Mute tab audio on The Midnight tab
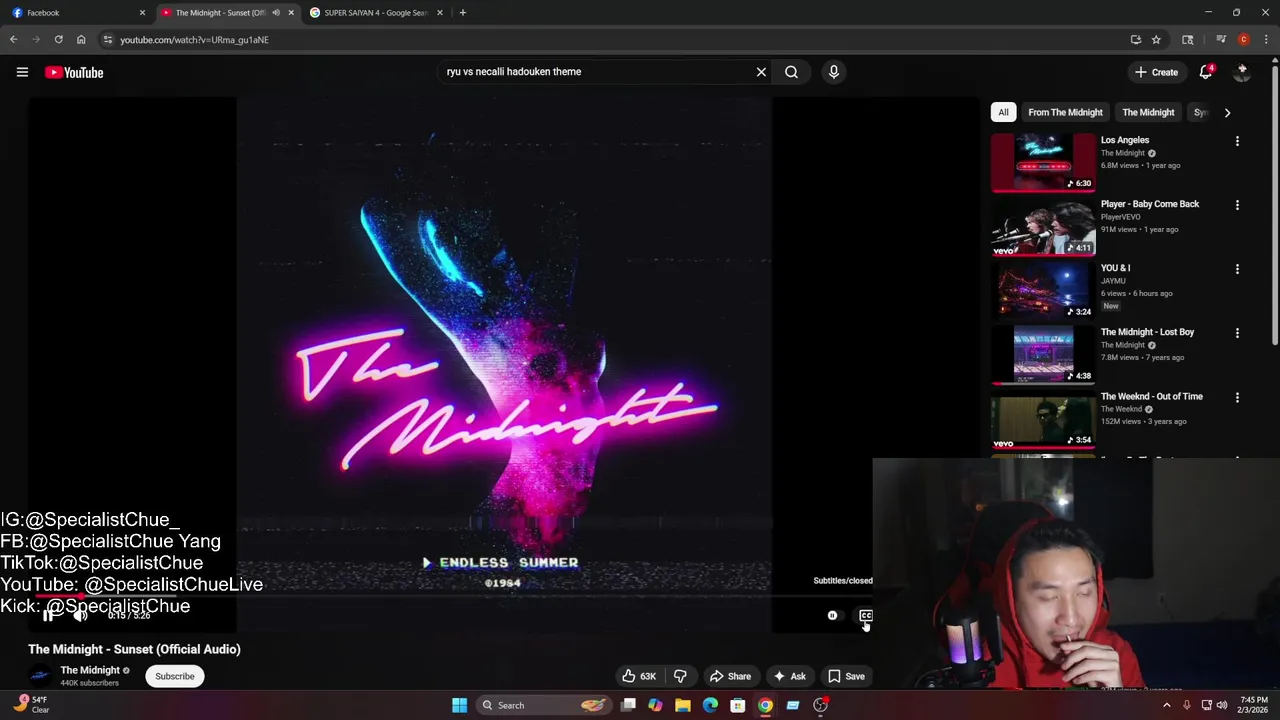Screen dimensions: 1280x720 pyautogui.click(x=276, y=13)
